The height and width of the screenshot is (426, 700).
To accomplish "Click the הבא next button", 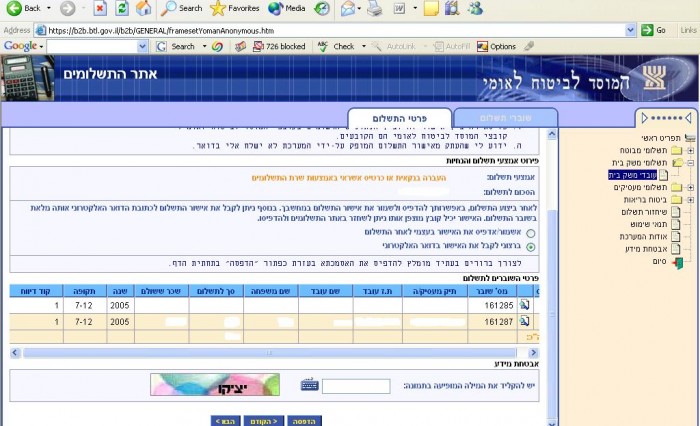I will tap(225, 421).
